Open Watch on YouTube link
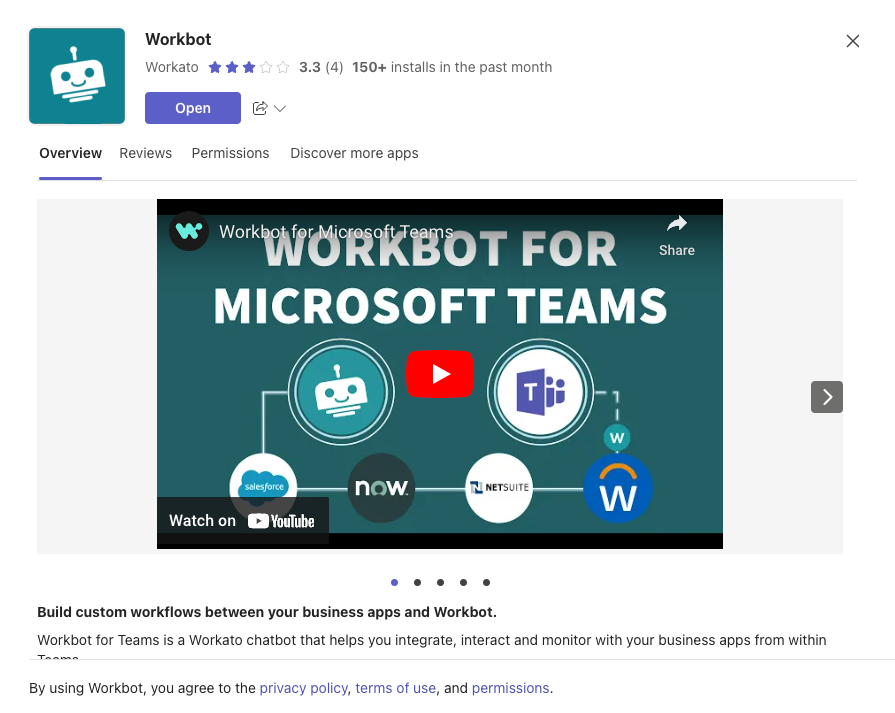 (242, 520)
